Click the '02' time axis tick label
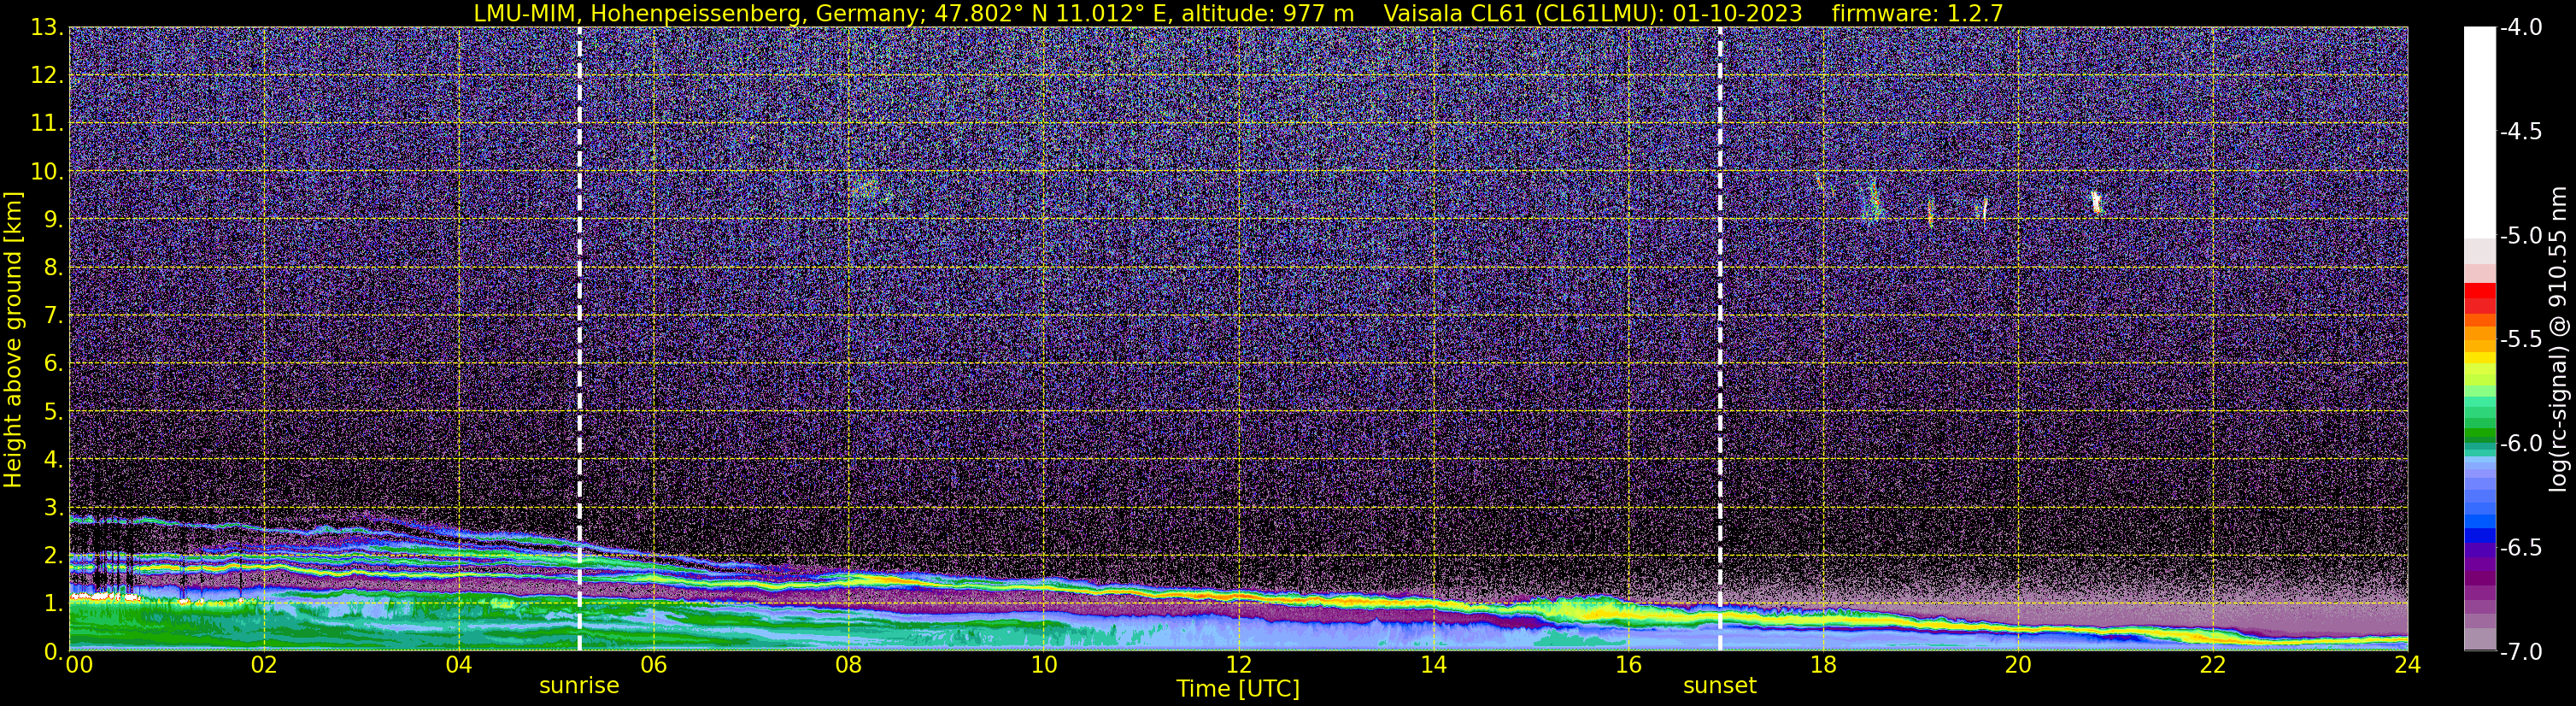This screenshot has width=2576, height=706. click(264, 665)
